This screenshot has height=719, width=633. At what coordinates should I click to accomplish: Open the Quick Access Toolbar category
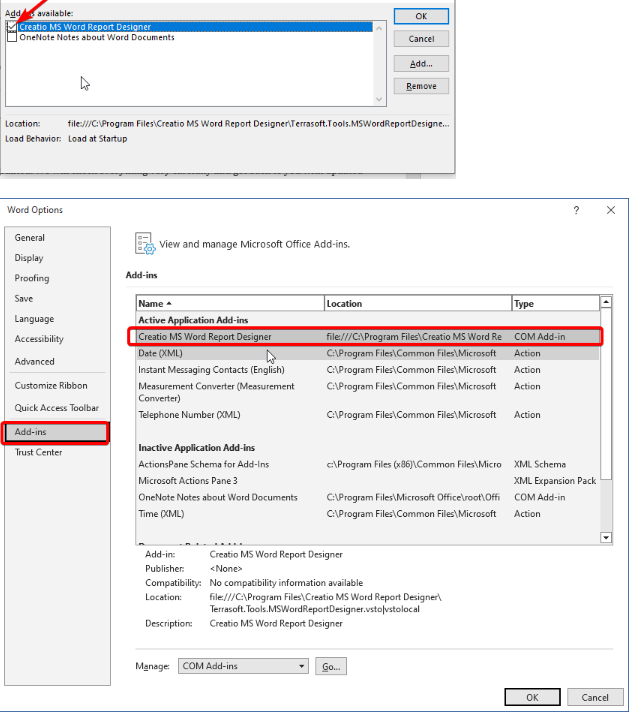[x=56, y=408]
